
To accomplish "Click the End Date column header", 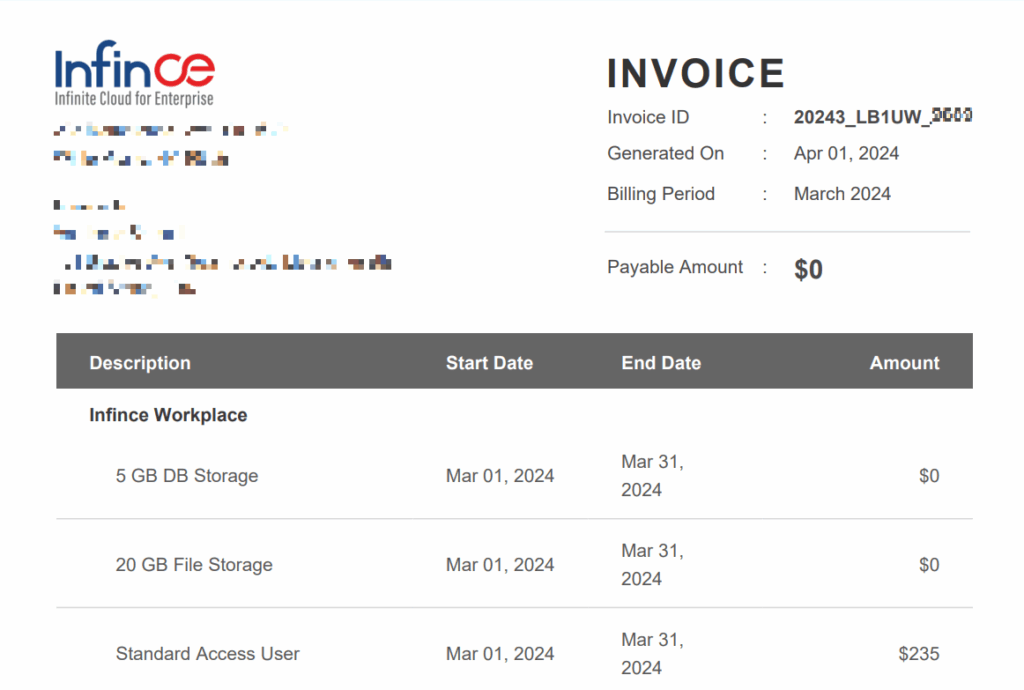I will 661,363.
